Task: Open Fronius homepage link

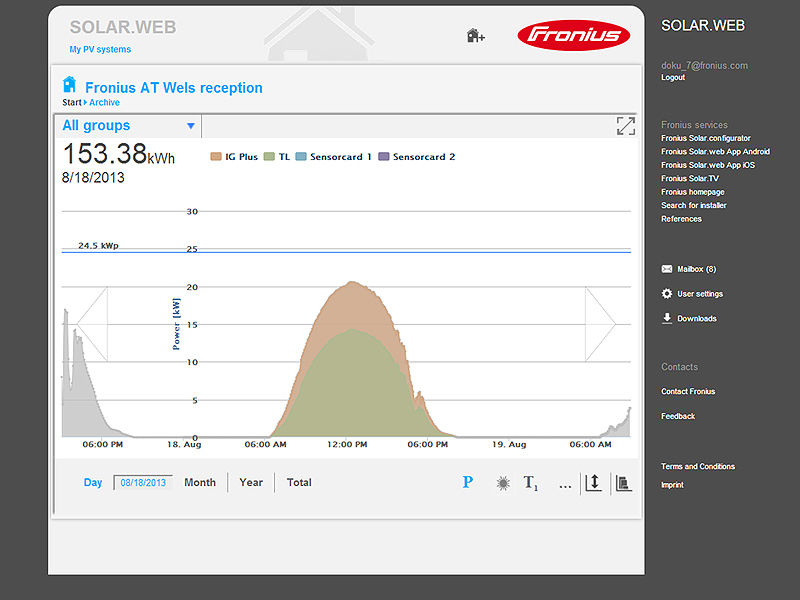Action: 692,192
